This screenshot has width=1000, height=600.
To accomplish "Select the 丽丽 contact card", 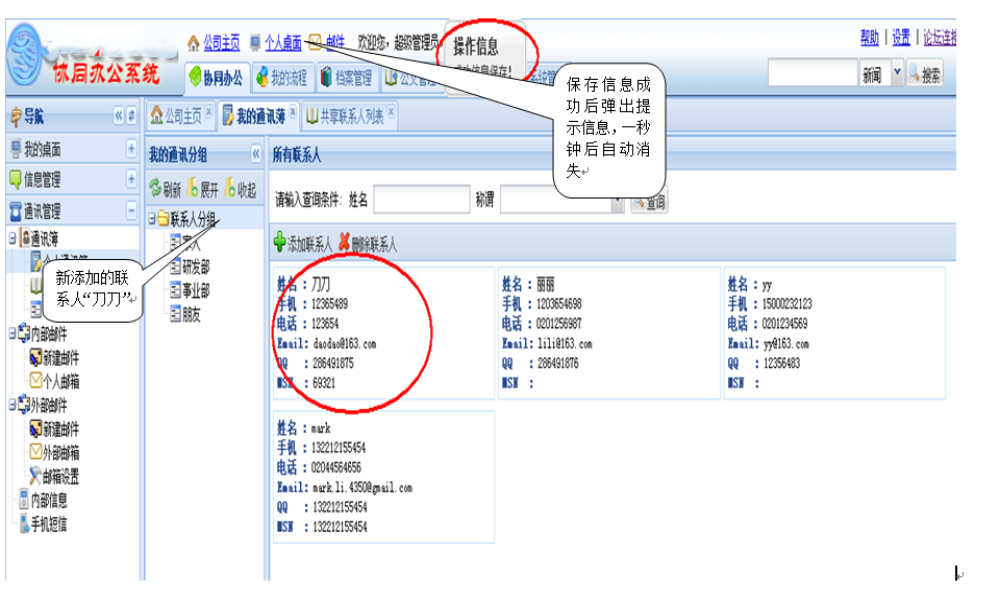I will coord(609,333).
